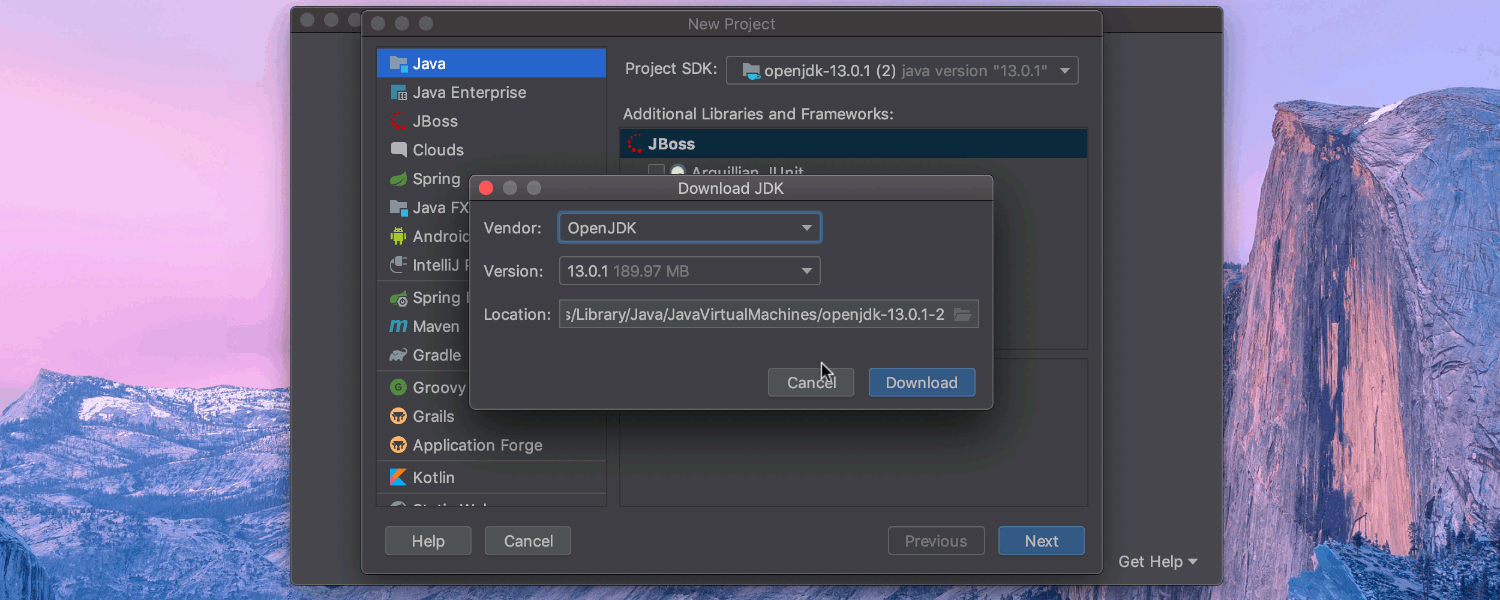Select the Grails orange icon
The image size is (1500, 600).
[x=398, y=417]
